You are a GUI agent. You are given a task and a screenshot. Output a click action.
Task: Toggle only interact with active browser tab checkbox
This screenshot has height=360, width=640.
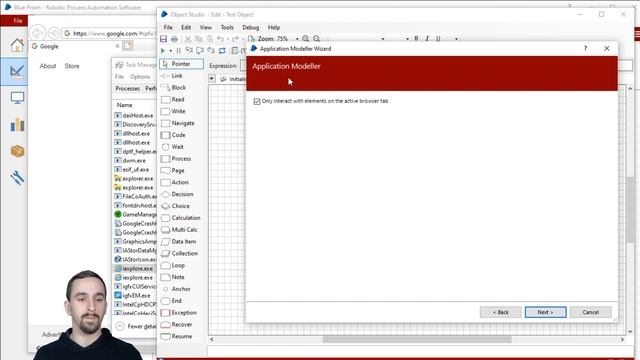(x=257, y=101)
